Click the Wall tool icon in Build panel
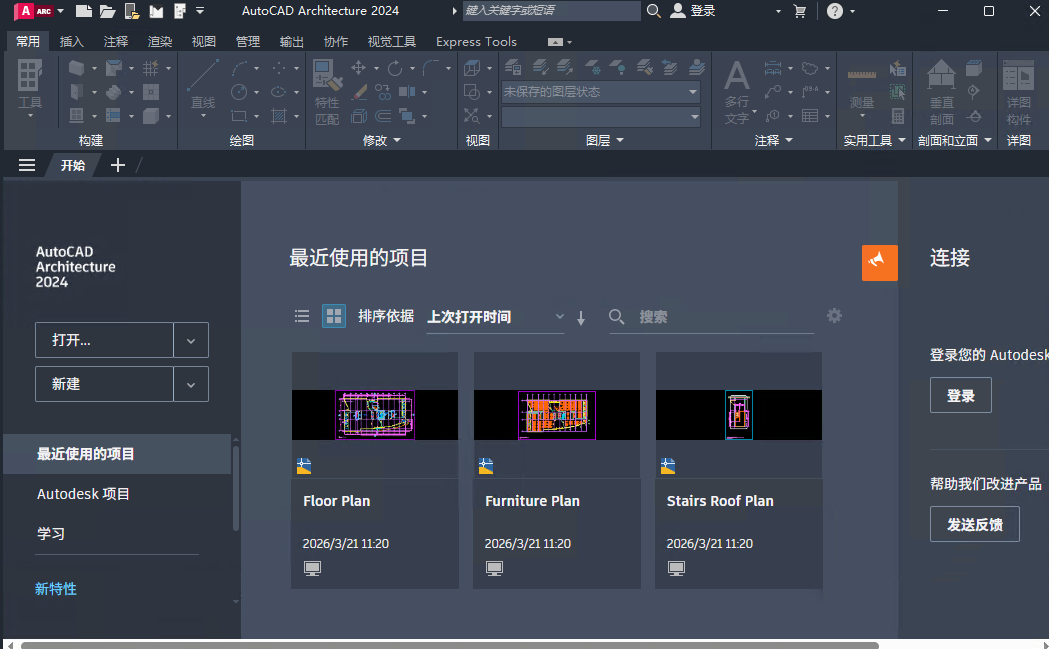The width and height of the screenshot is (1049, 649). pos(76,68)
